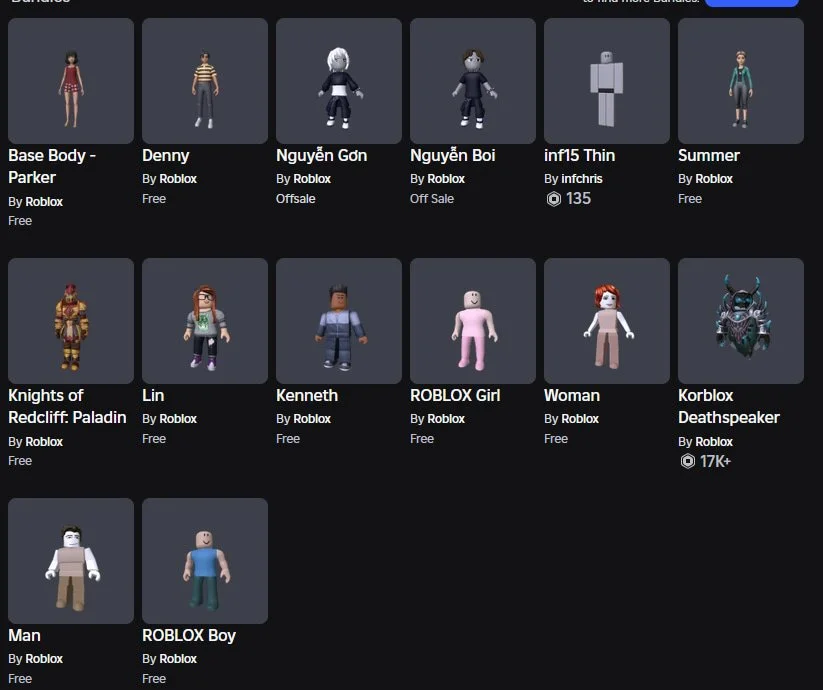Click the Robux icon beside 17K+
Image resolution: width=823 pixels, height=690 pixels.
pos(688,461)
